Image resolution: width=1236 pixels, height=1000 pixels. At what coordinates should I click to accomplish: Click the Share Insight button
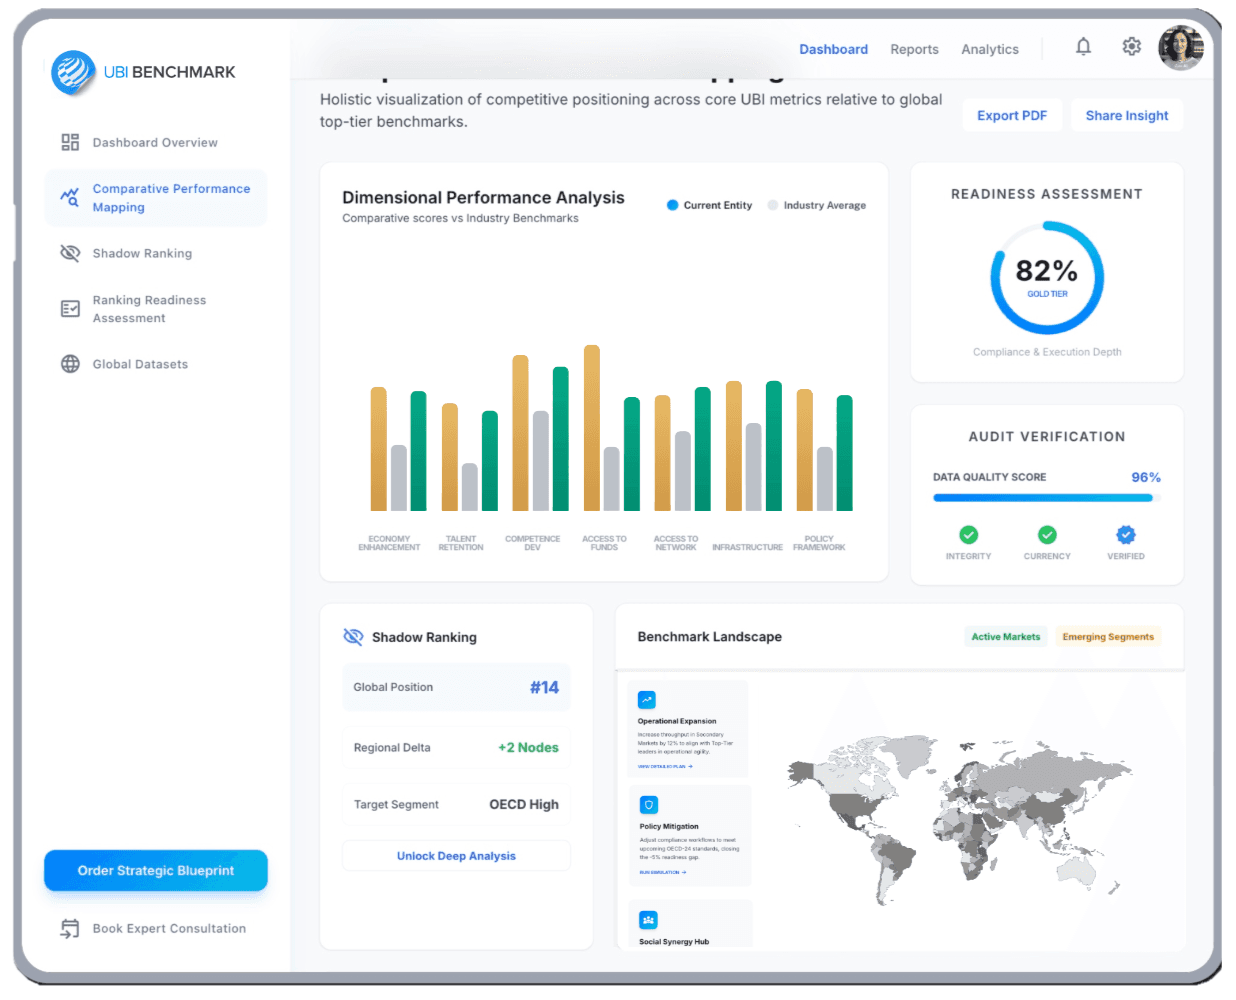pos(1127,115)
